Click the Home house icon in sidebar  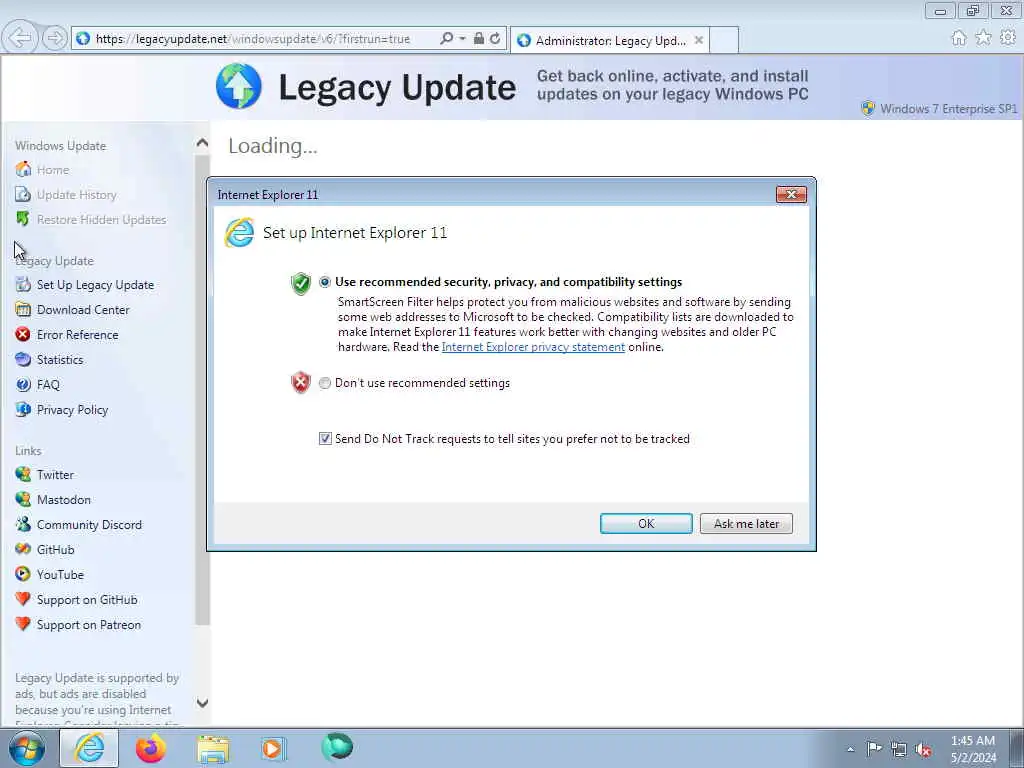(23, 170)
